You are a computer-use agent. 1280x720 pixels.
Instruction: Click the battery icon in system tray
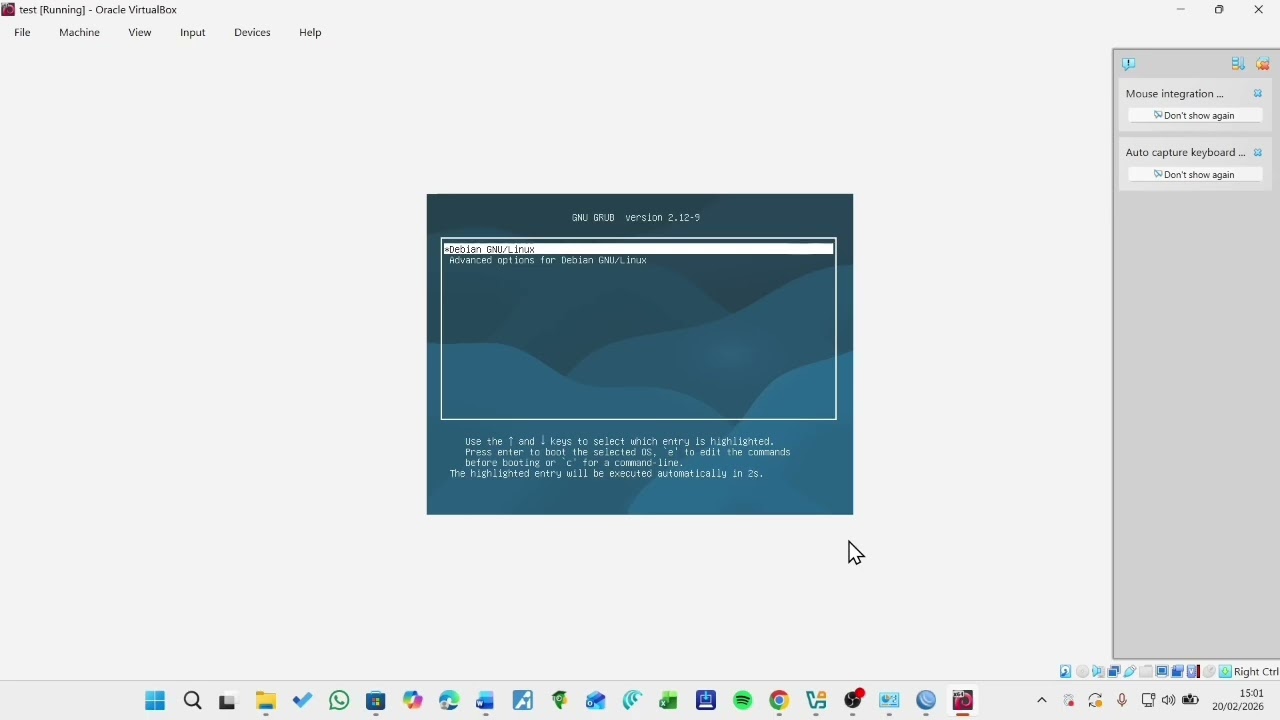1190,701
